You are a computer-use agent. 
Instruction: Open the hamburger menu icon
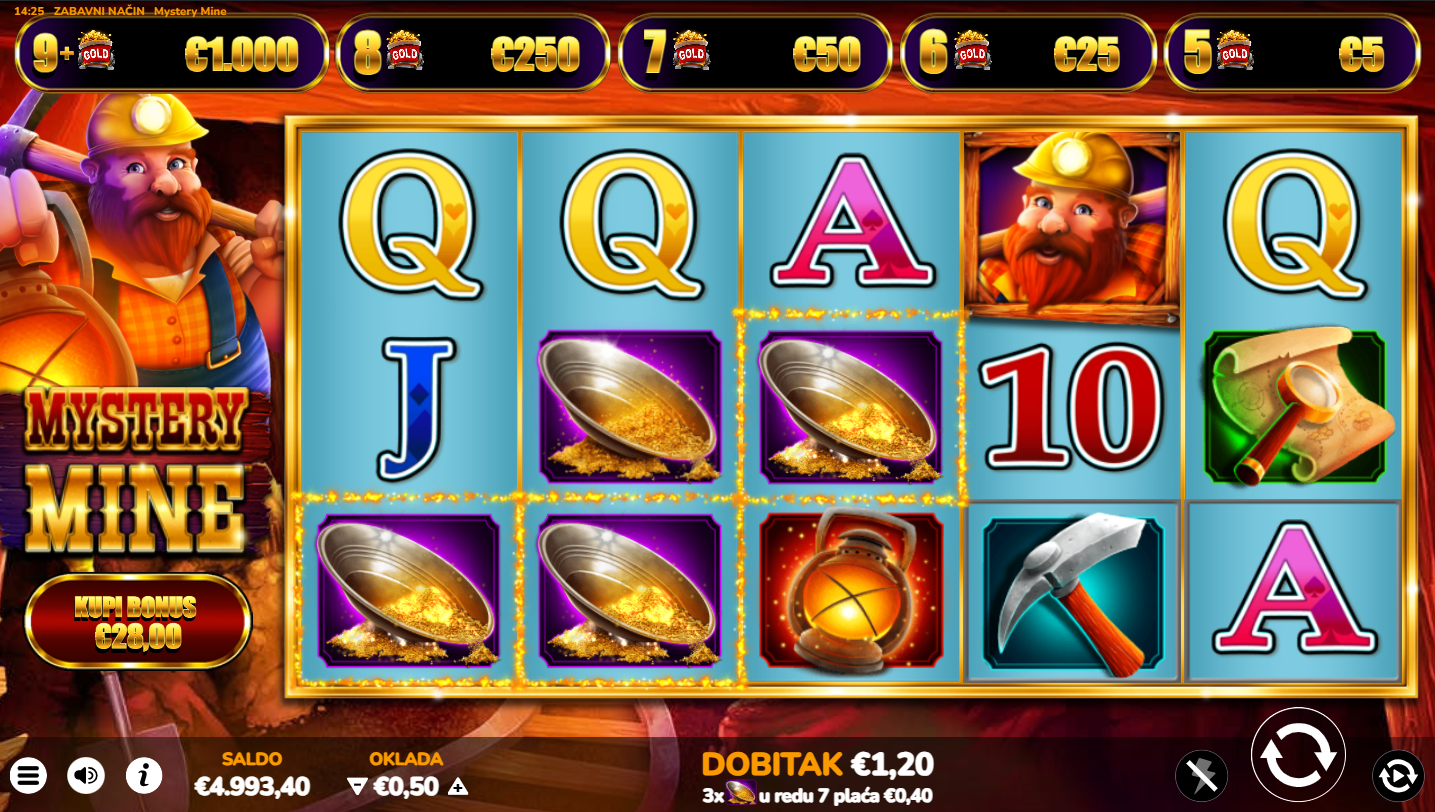click(29, 774)
